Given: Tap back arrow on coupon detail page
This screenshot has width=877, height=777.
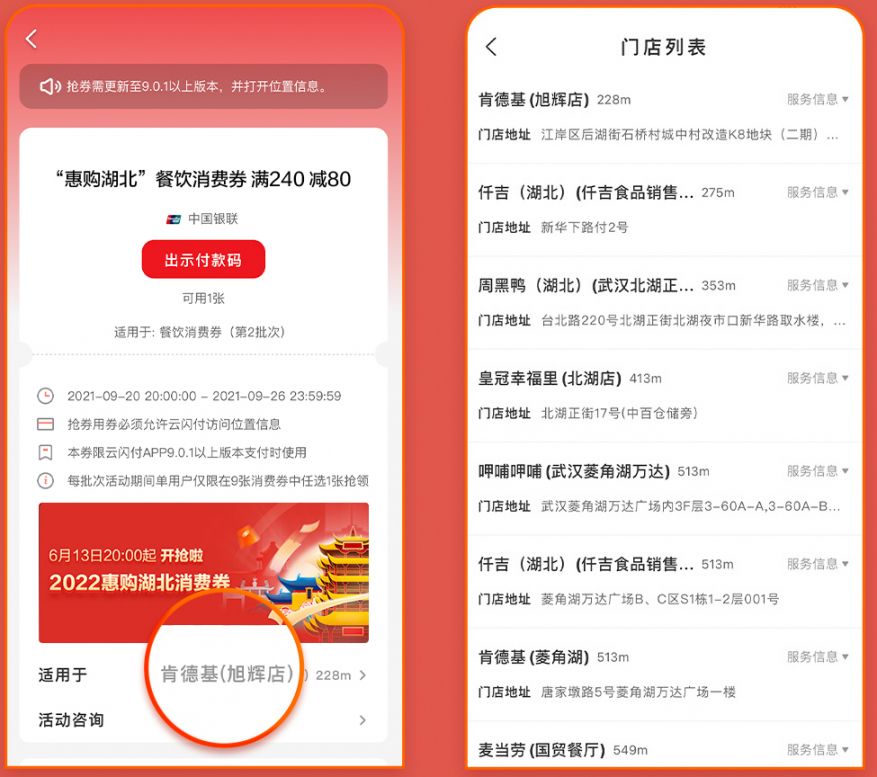Looking at the screenshot, I should pos(31,39).
